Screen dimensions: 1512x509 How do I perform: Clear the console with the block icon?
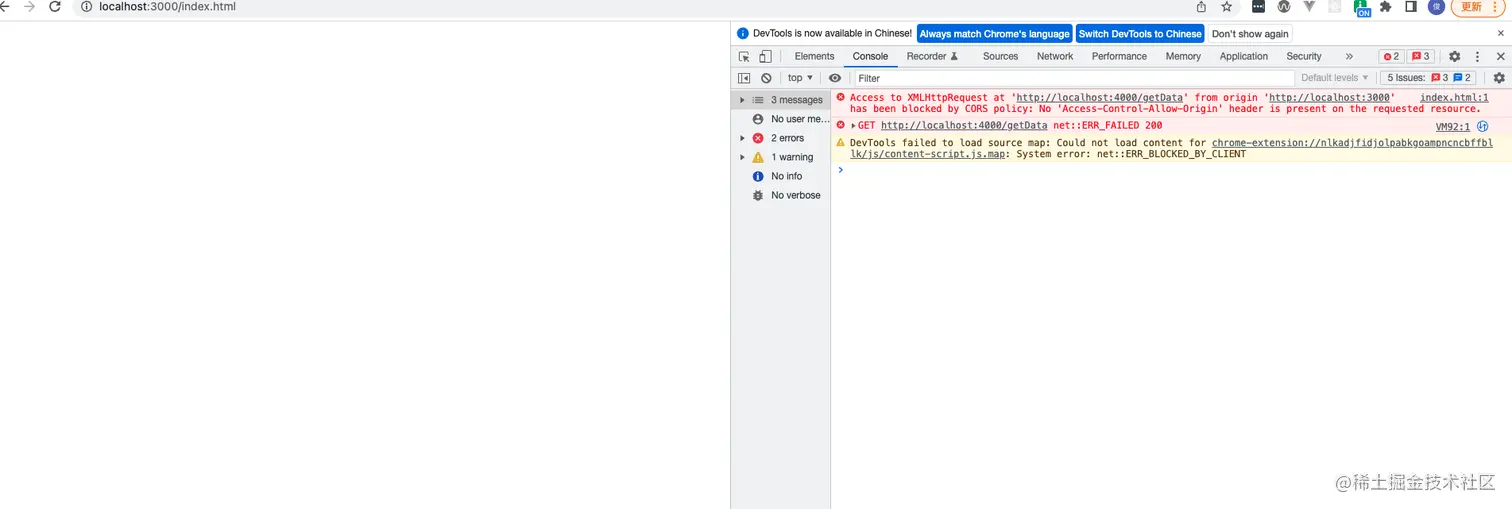tap(766, 78)
